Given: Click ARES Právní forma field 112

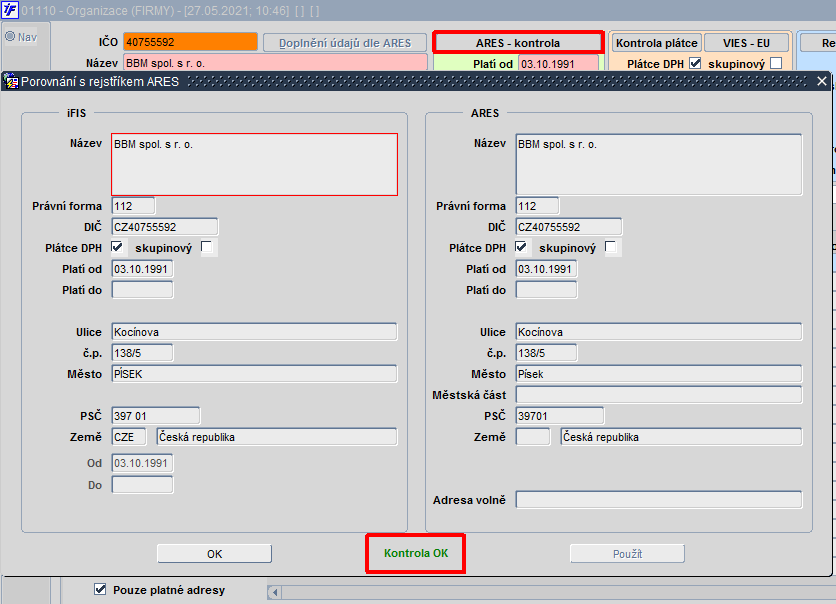Looking at the screenshot, I should [x=537, y=206].
